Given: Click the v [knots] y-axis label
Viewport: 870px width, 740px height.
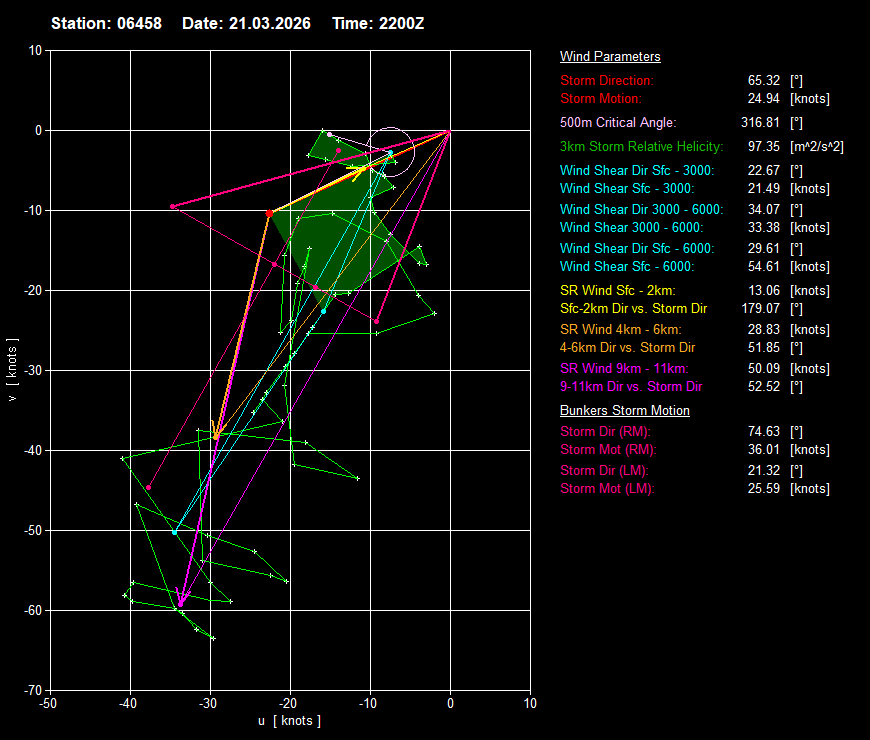Looking at the screenshot, I should pyautogui.click(x=12, y=370).
